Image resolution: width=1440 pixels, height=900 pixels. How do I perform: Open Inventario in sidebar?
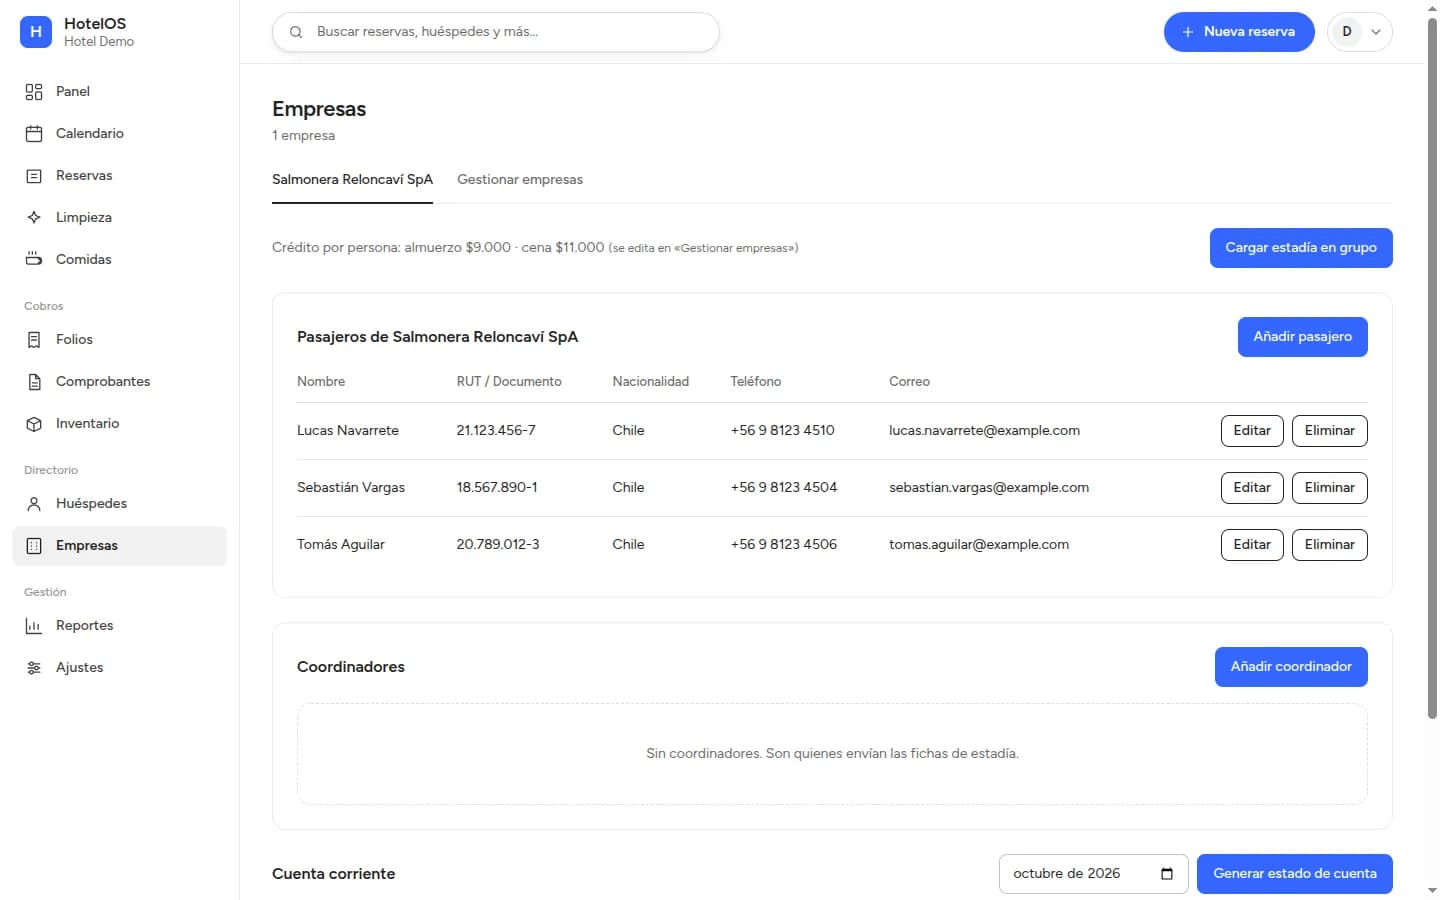(x=120, y=424)
